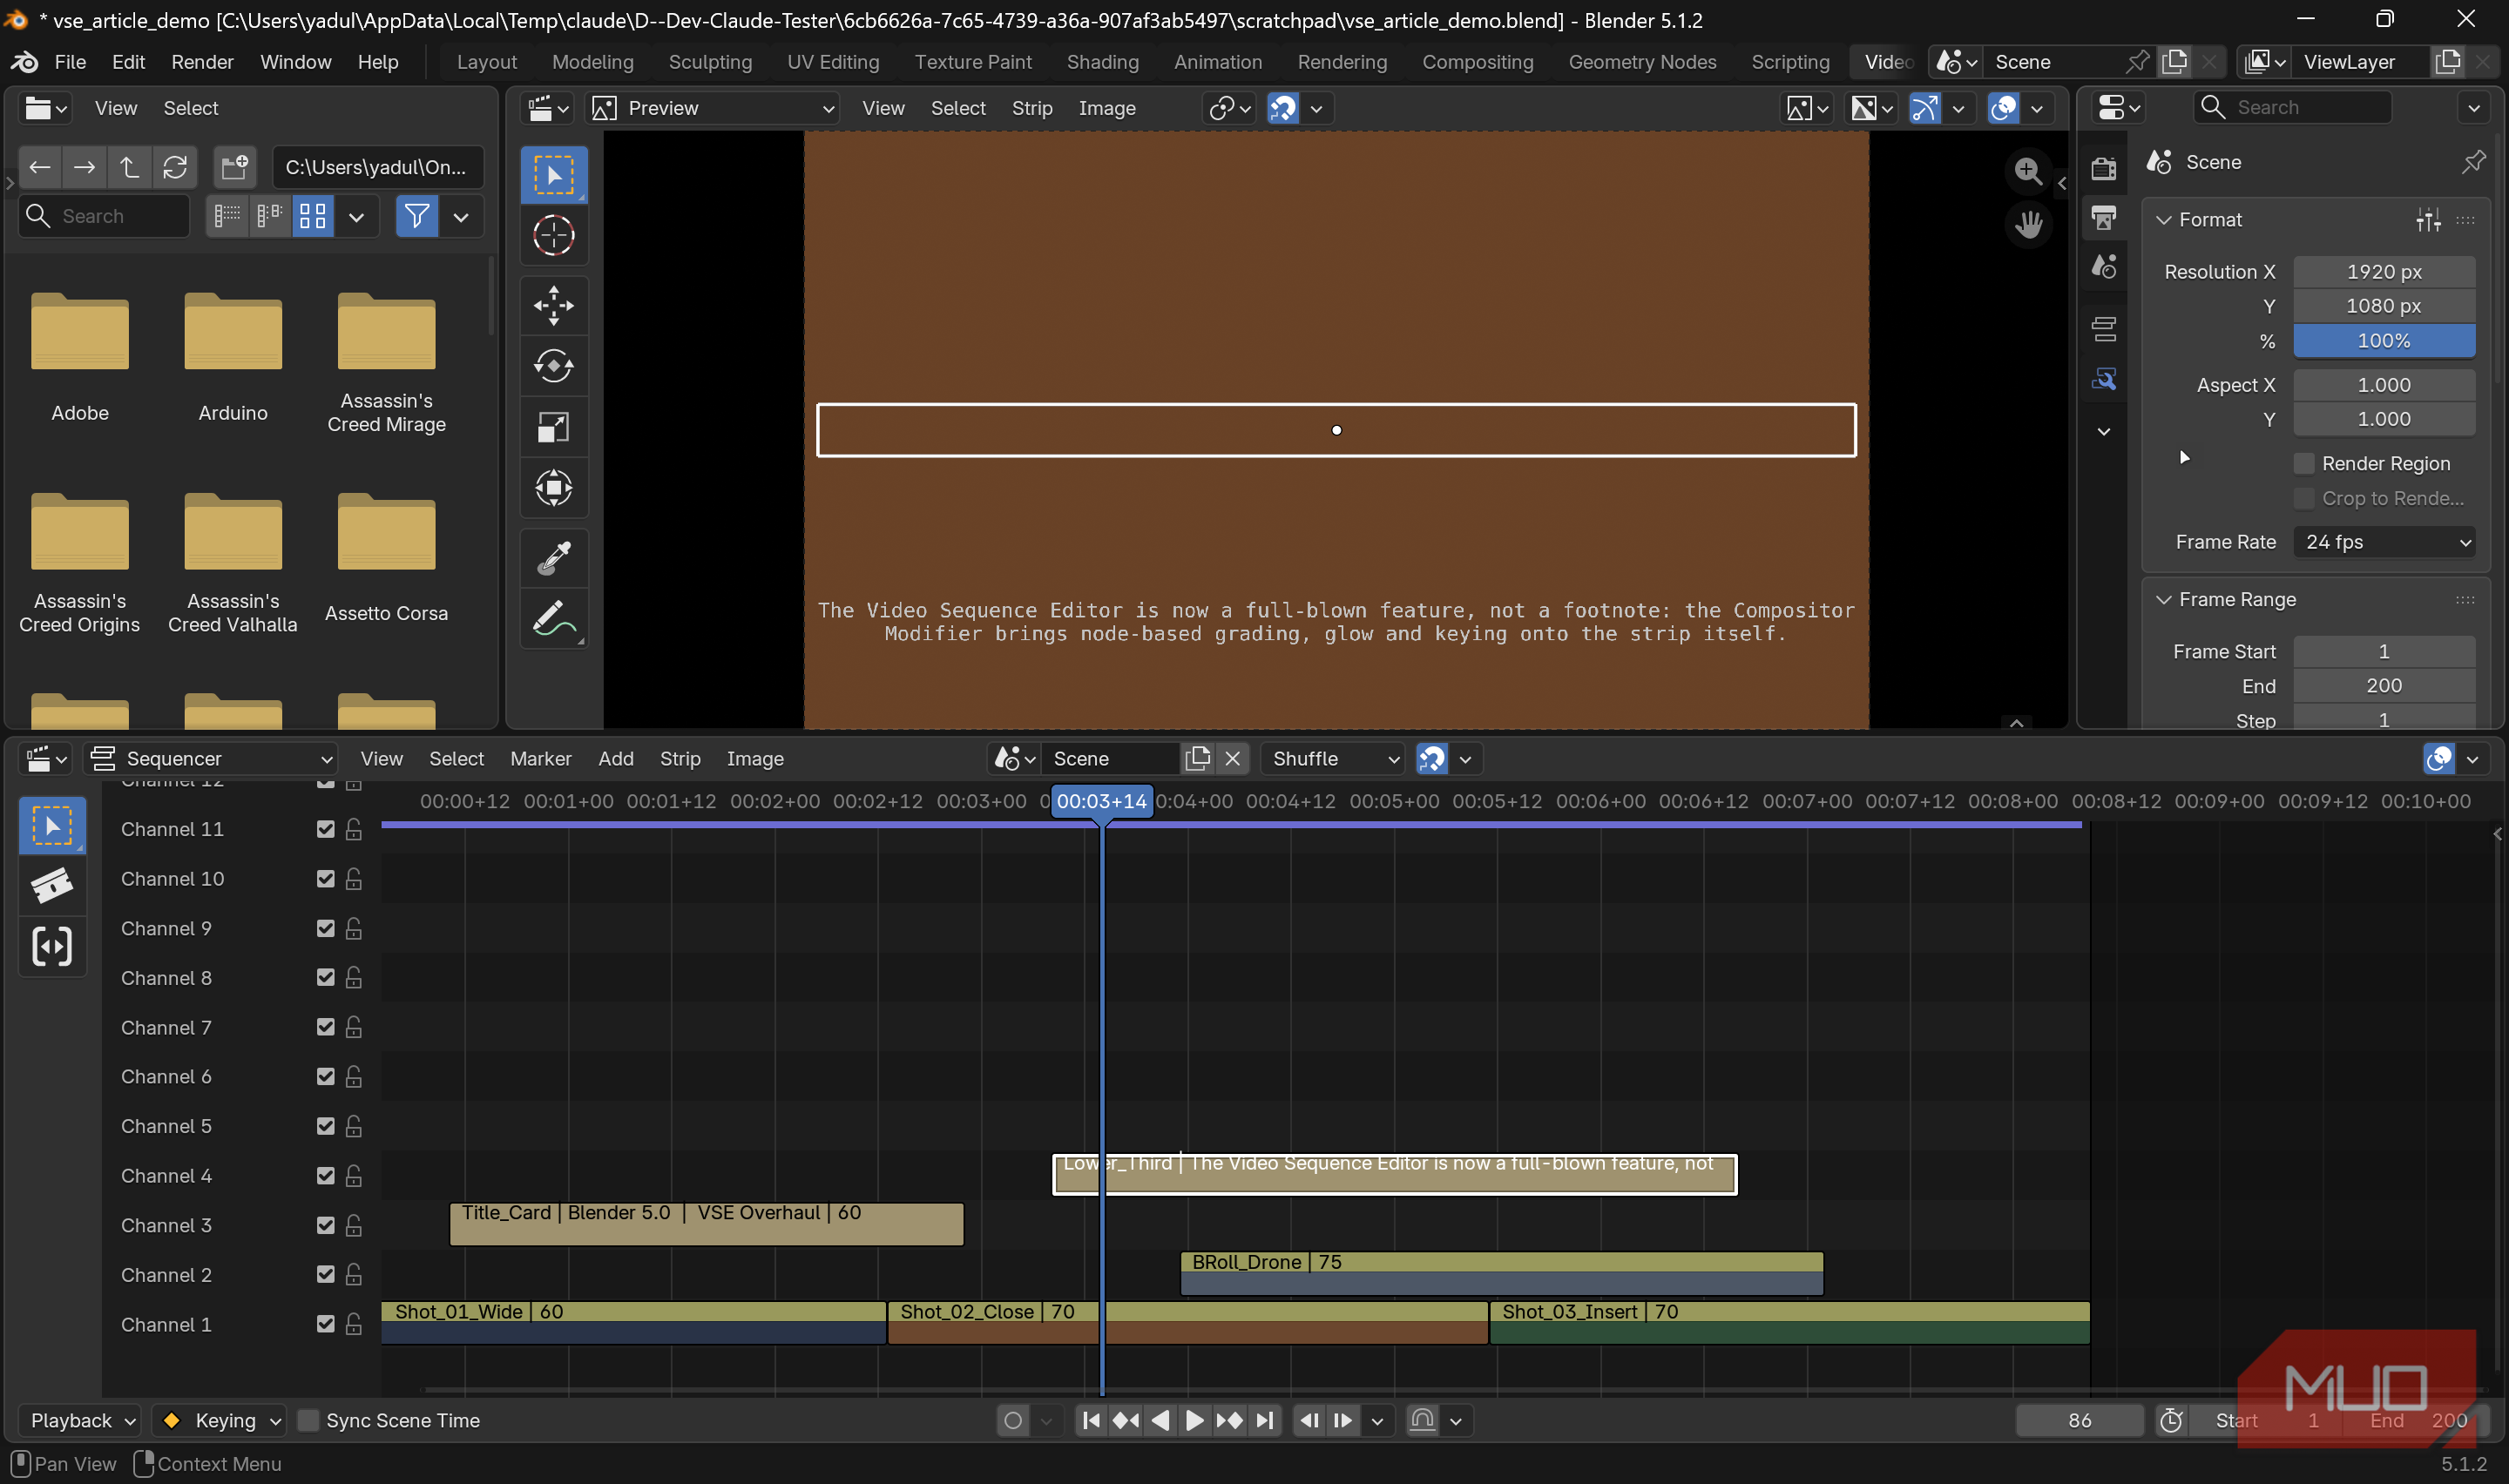Go to the parent directory in the file browser
Image resolution: width=2509 pixels, height=1484 pixels.
tap(130, 167)
